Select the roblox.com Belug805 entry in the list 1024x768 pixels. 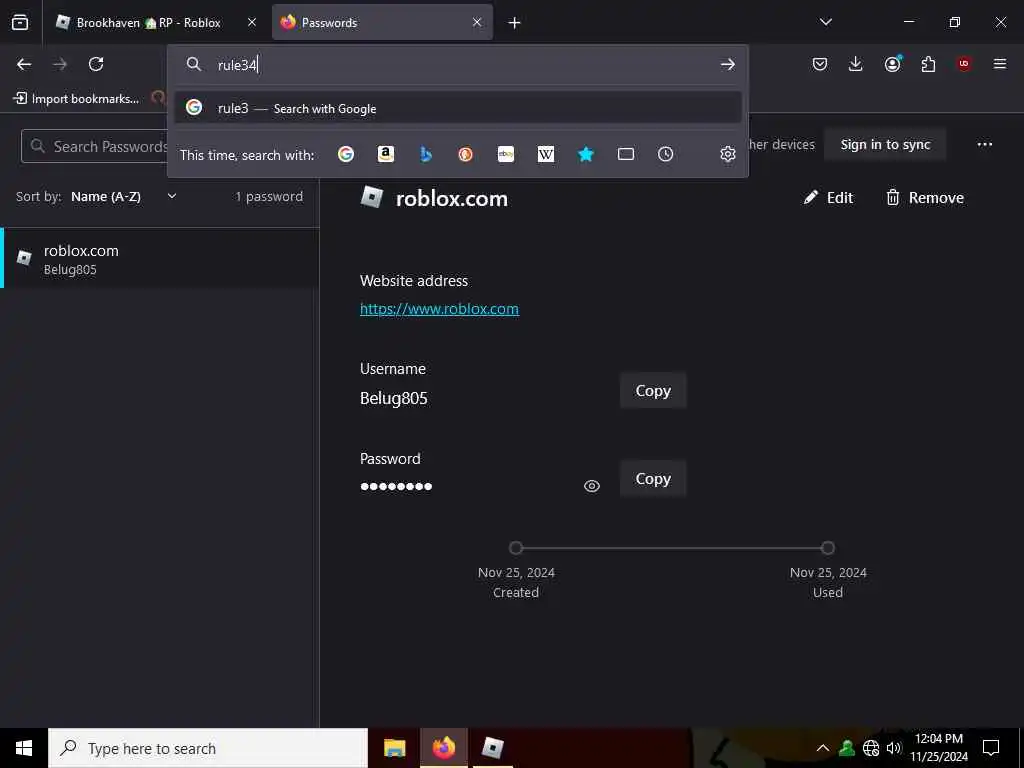pos(160,259)
